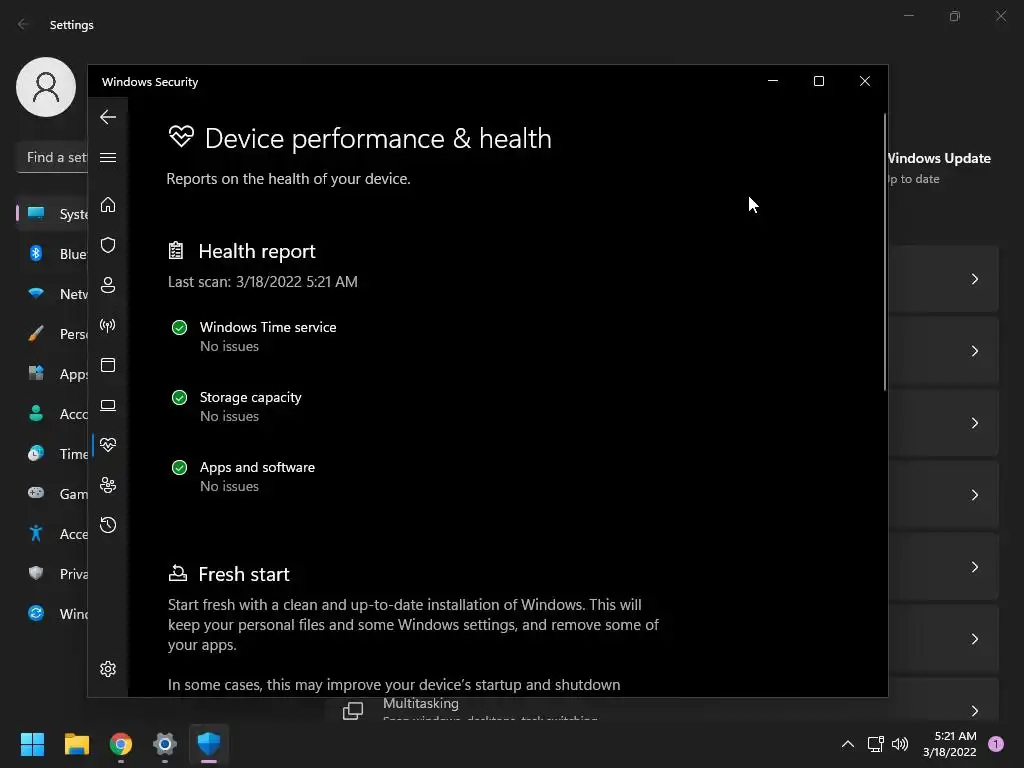Select Personalization in Settings sidebar

[x=53, y=334]
